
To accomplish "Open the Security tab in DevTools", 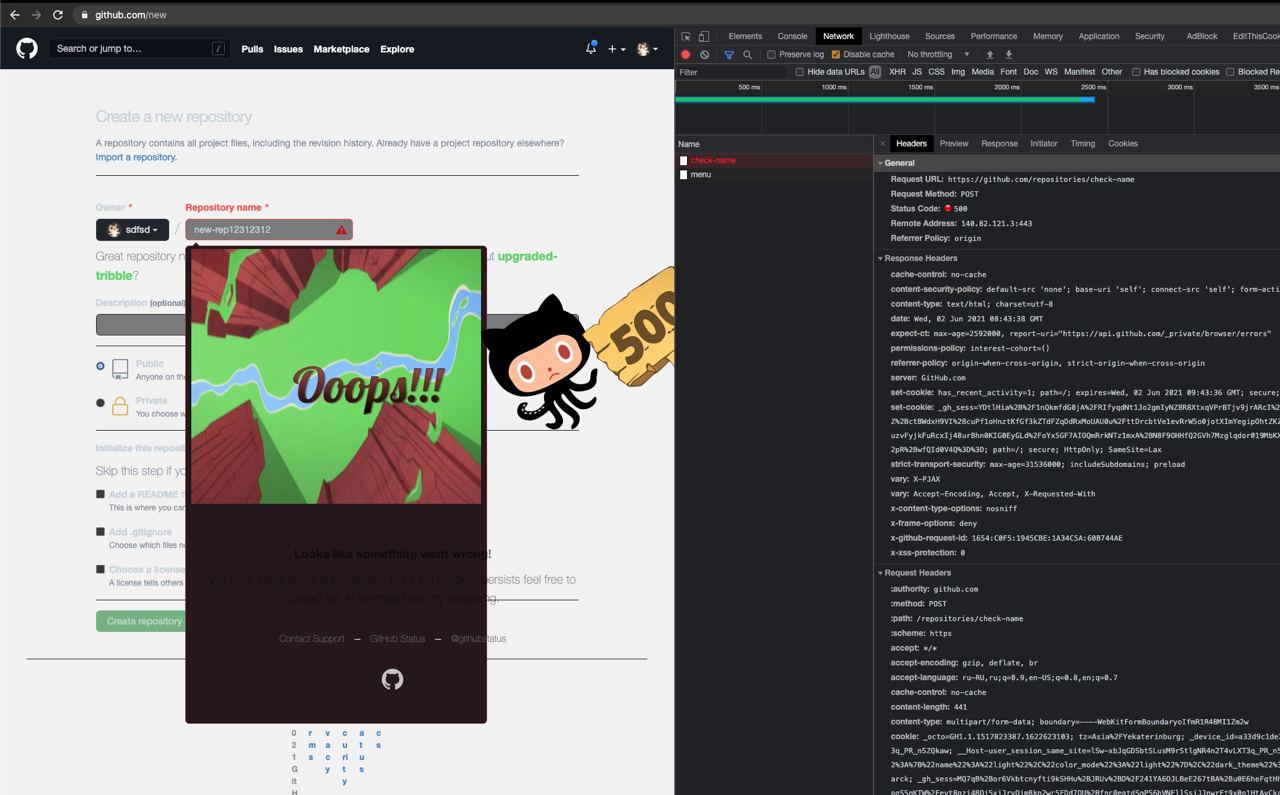I will coord(1150,36).
